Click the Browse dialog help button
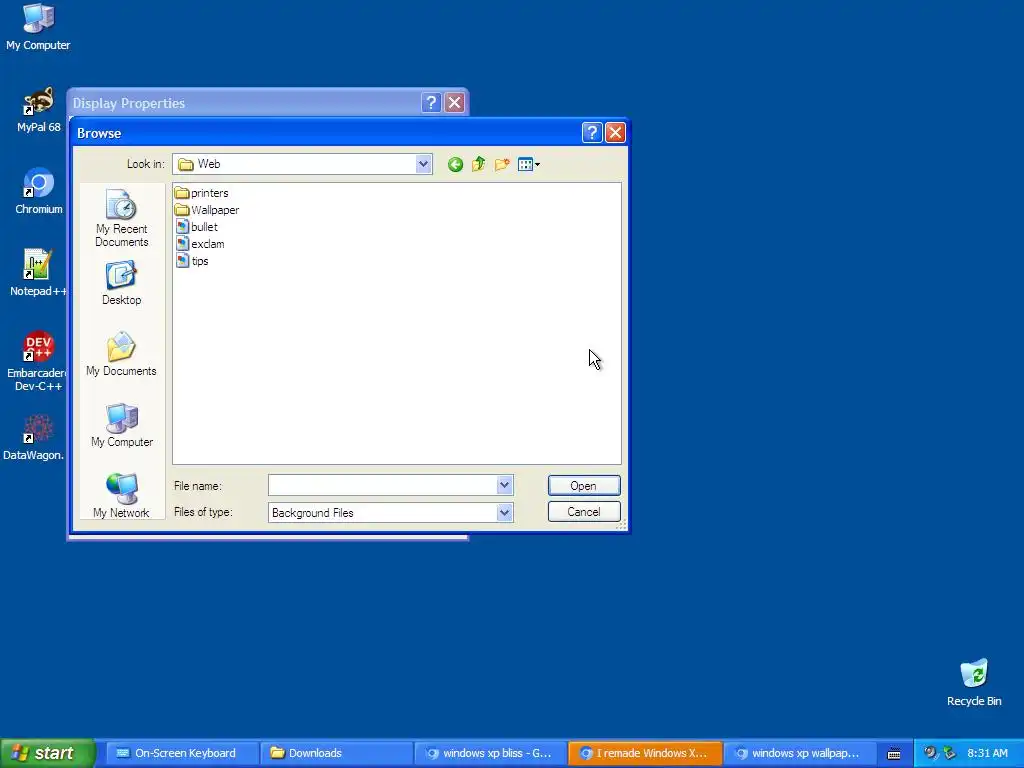The height and width of the screenshot is (768, 1024). tap(592, 133)
